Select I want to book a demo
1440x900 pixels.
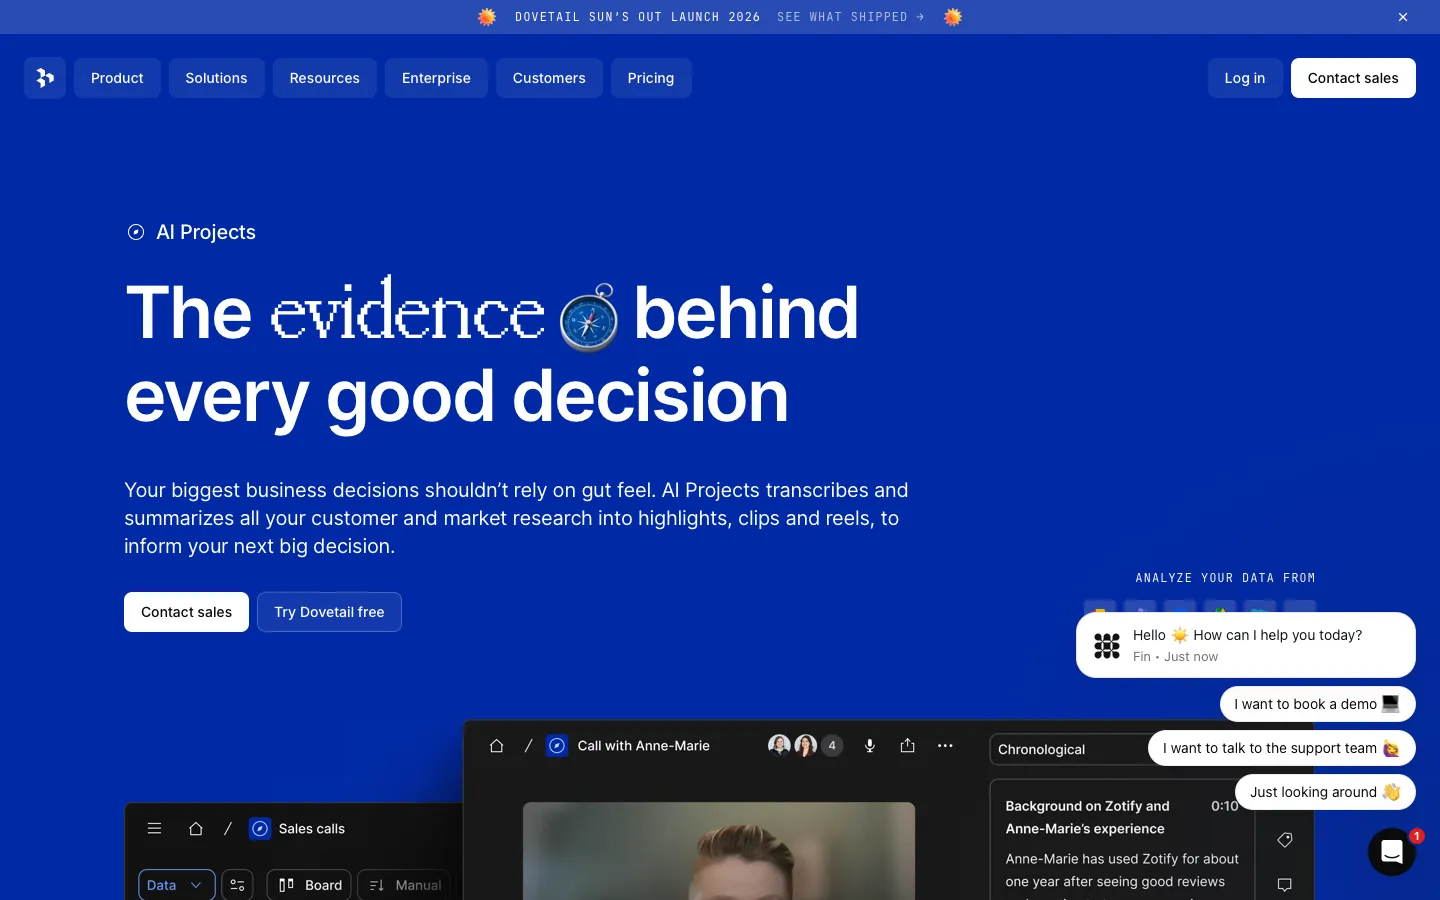pos(1317,704)
